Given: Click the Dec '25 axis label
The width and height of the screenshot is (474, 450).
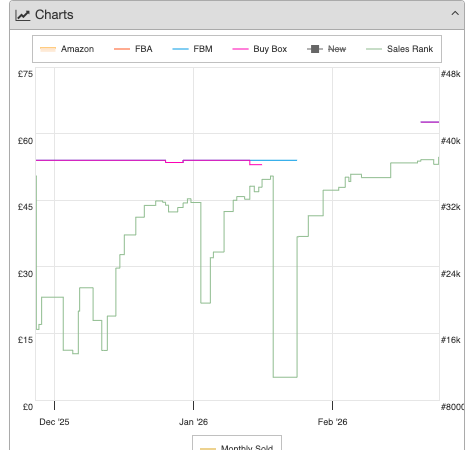Looking at the screenshot, I should pos(54,422).
